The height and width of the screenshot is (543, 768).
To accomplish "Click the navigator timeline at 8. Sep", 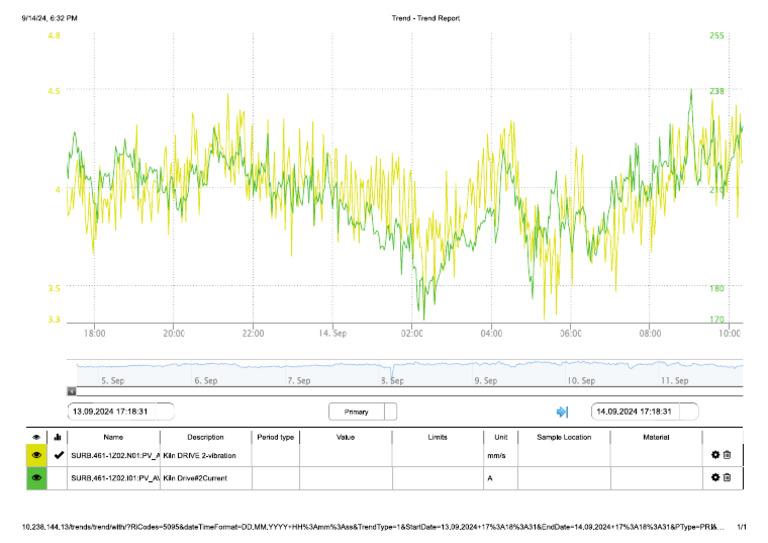I will point(392,380).
